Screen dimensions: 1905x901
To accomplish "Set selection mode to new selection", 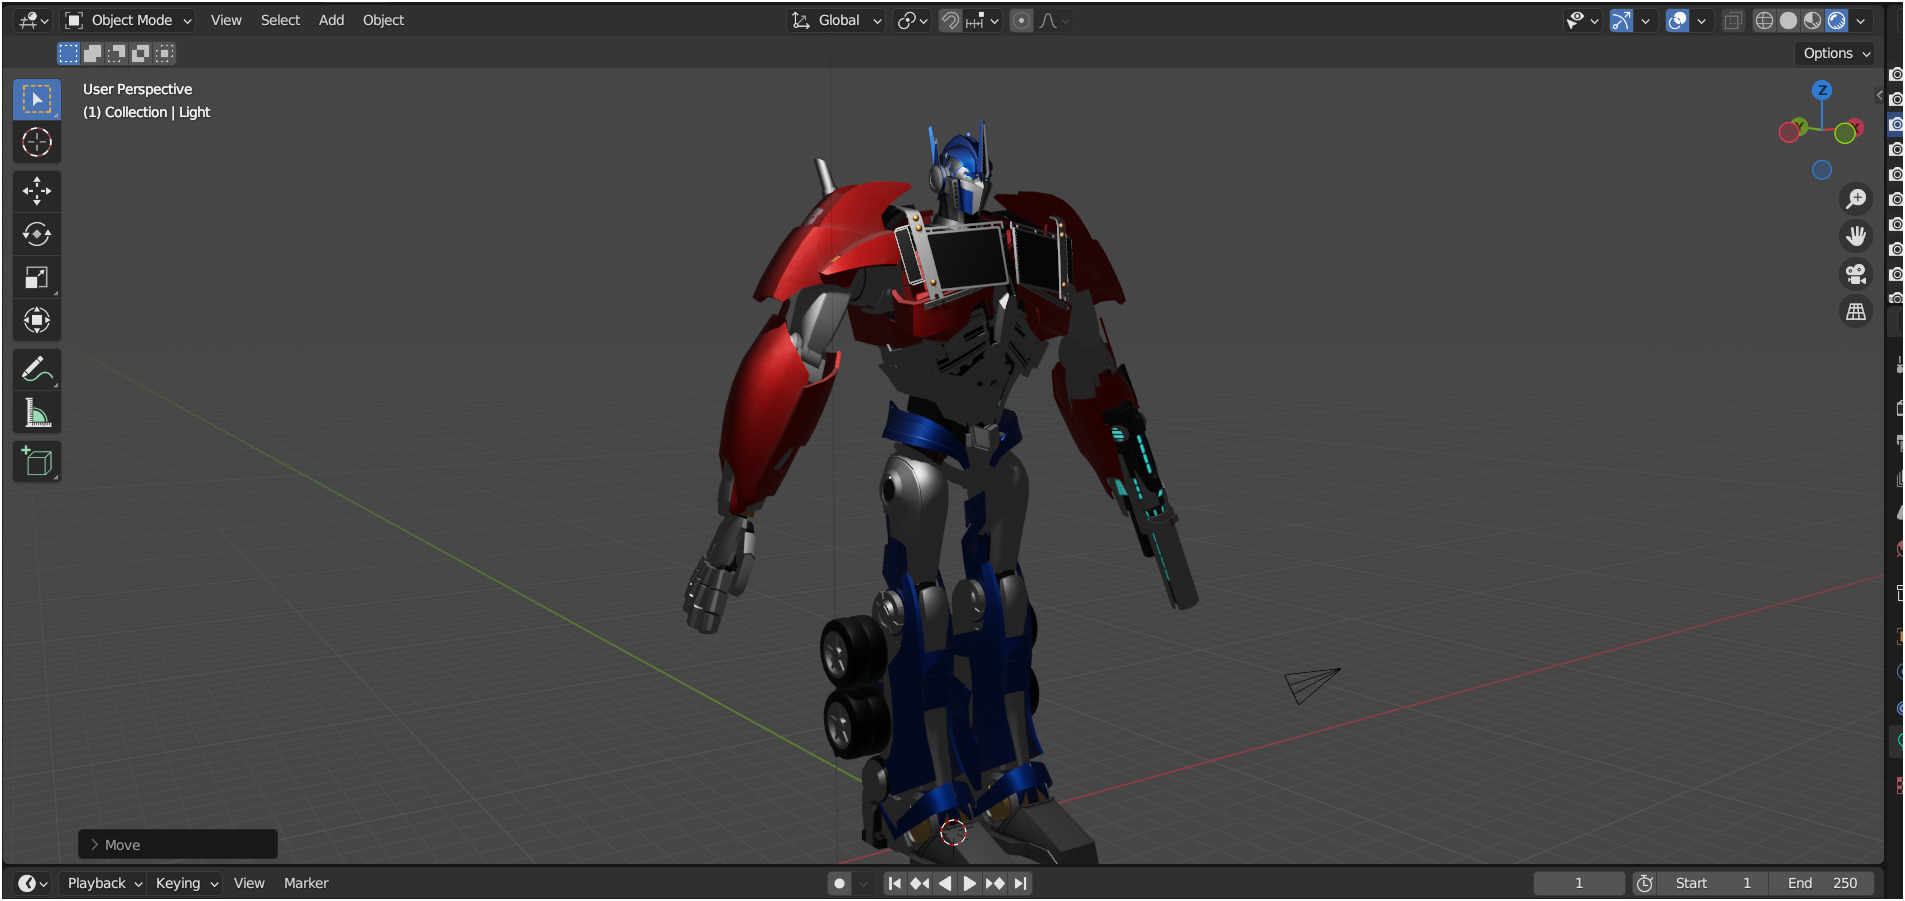I will tap(68, 53).
